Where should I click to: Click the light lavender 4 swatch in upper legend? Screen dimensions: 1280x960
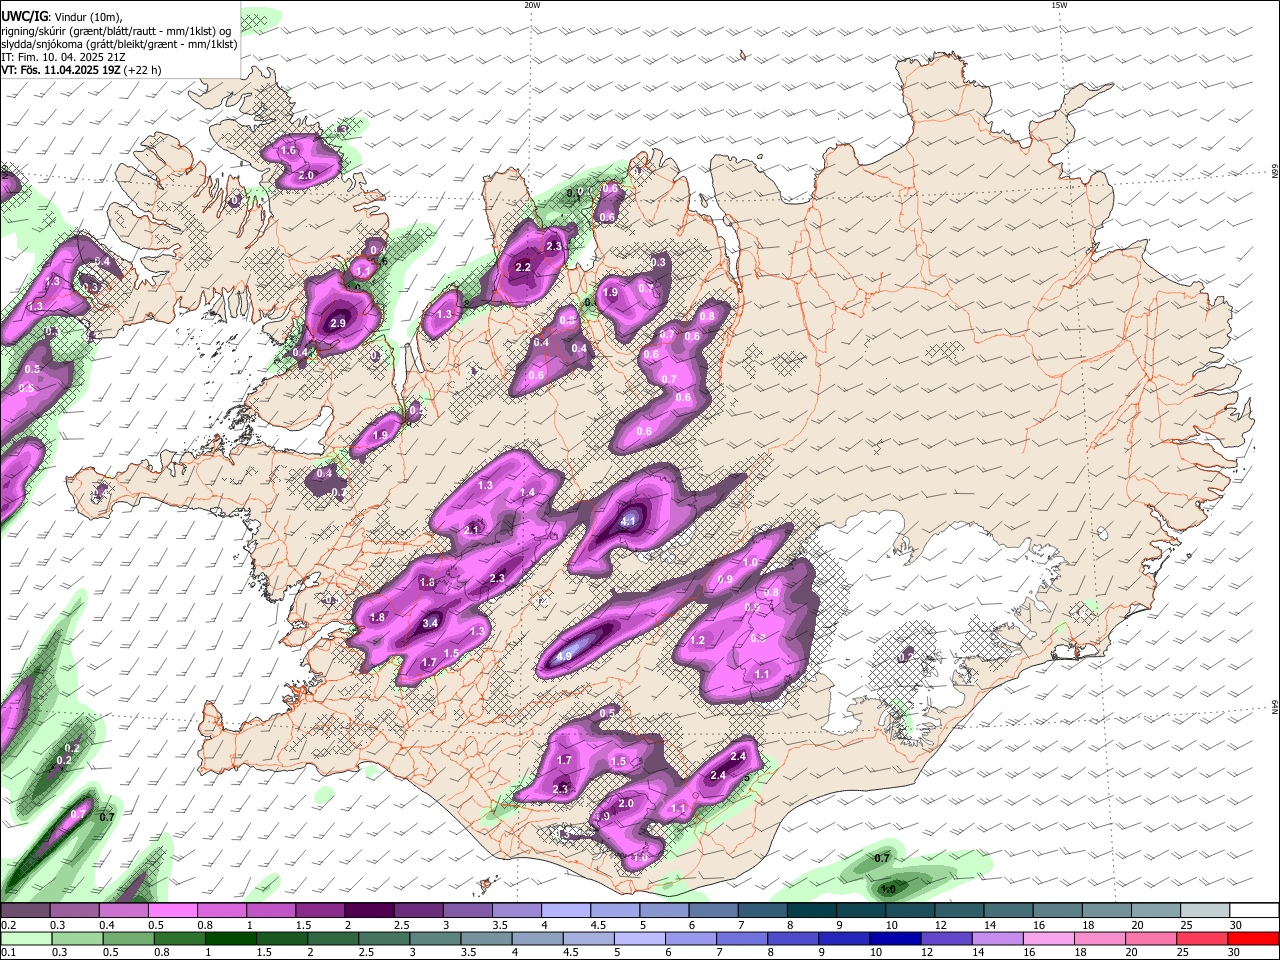point(564,911)
